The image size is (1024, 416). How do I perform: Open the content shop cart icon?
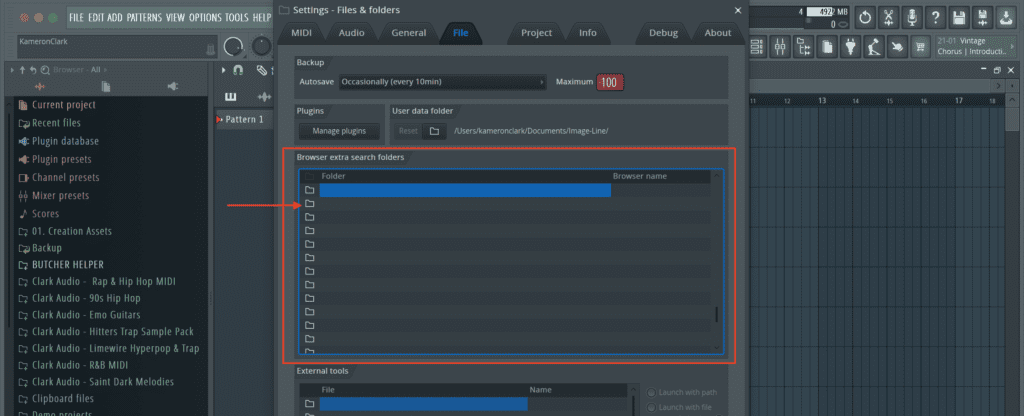(x=921, y=46)
